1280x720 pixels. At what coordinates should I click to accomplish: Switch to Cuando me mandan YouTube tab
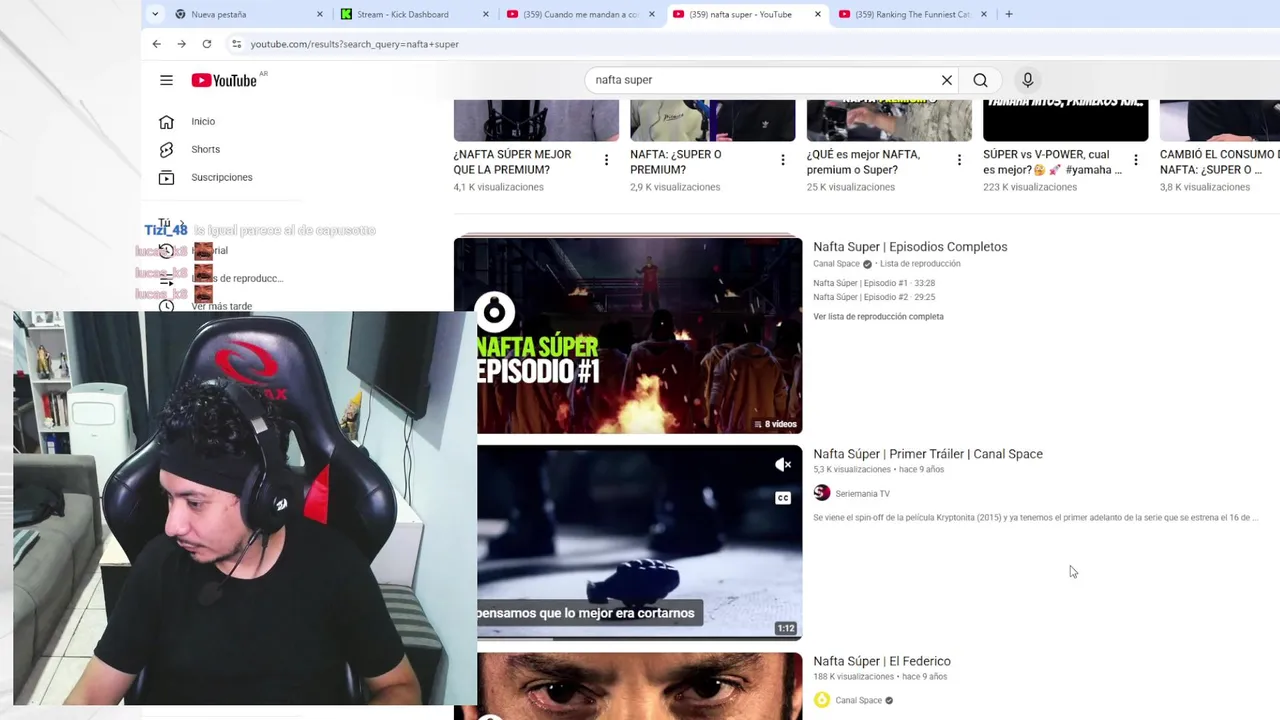pyautogui.click(x=581, y=14)
